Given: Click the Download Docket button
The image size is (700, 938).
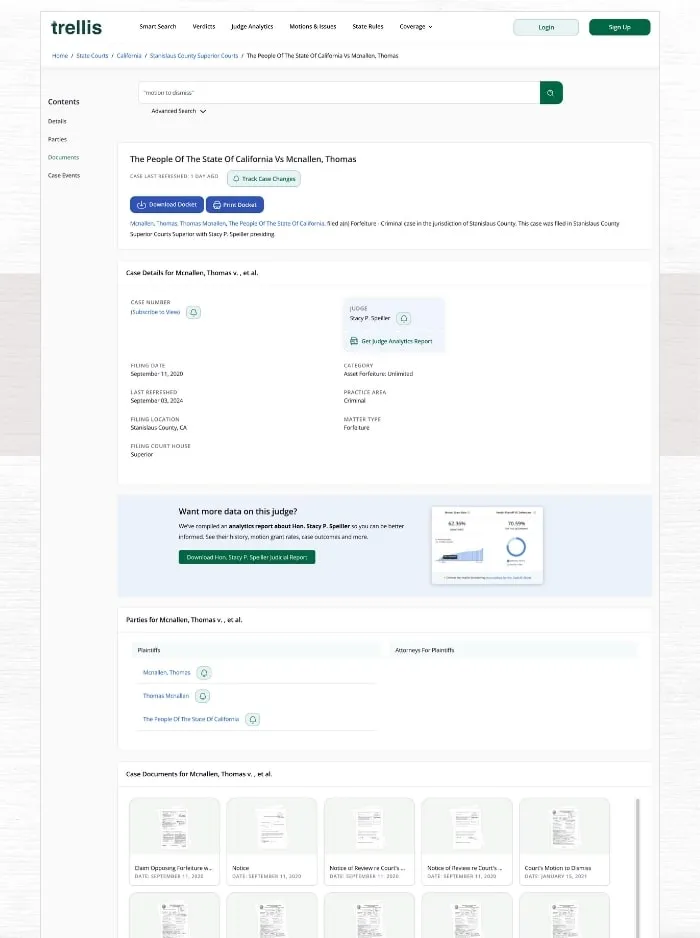Looking at the screenshot, I should 166,205.
